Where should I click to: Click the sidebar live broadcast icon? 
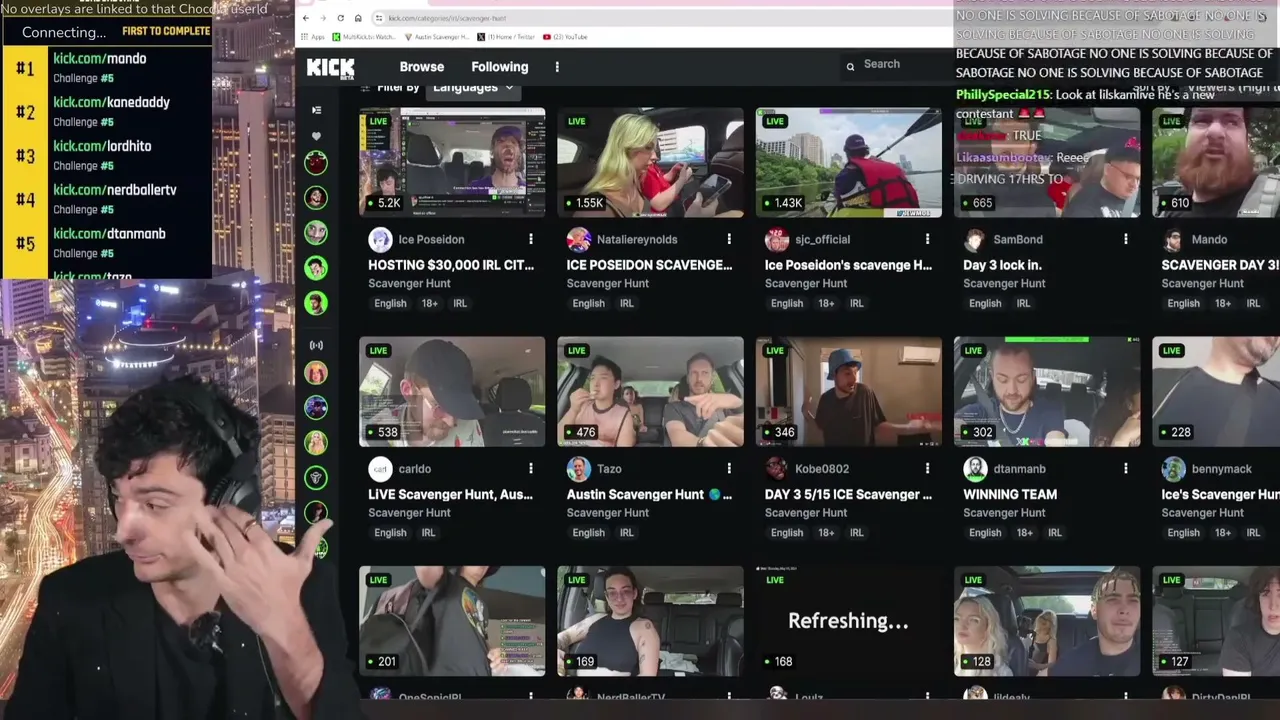tap(316, 345)
